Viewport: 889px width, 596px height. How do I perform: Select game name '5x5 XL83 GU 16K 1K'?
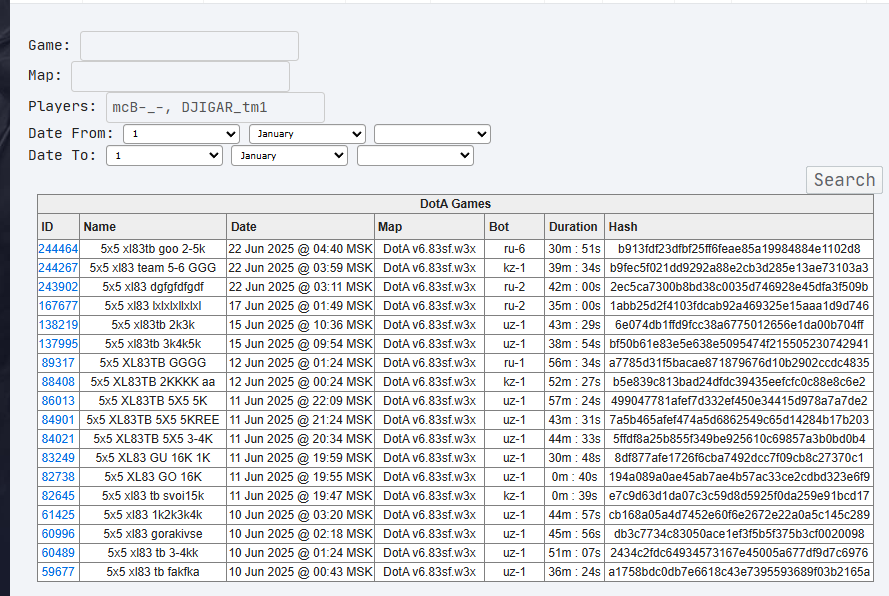tap(153, 458)
